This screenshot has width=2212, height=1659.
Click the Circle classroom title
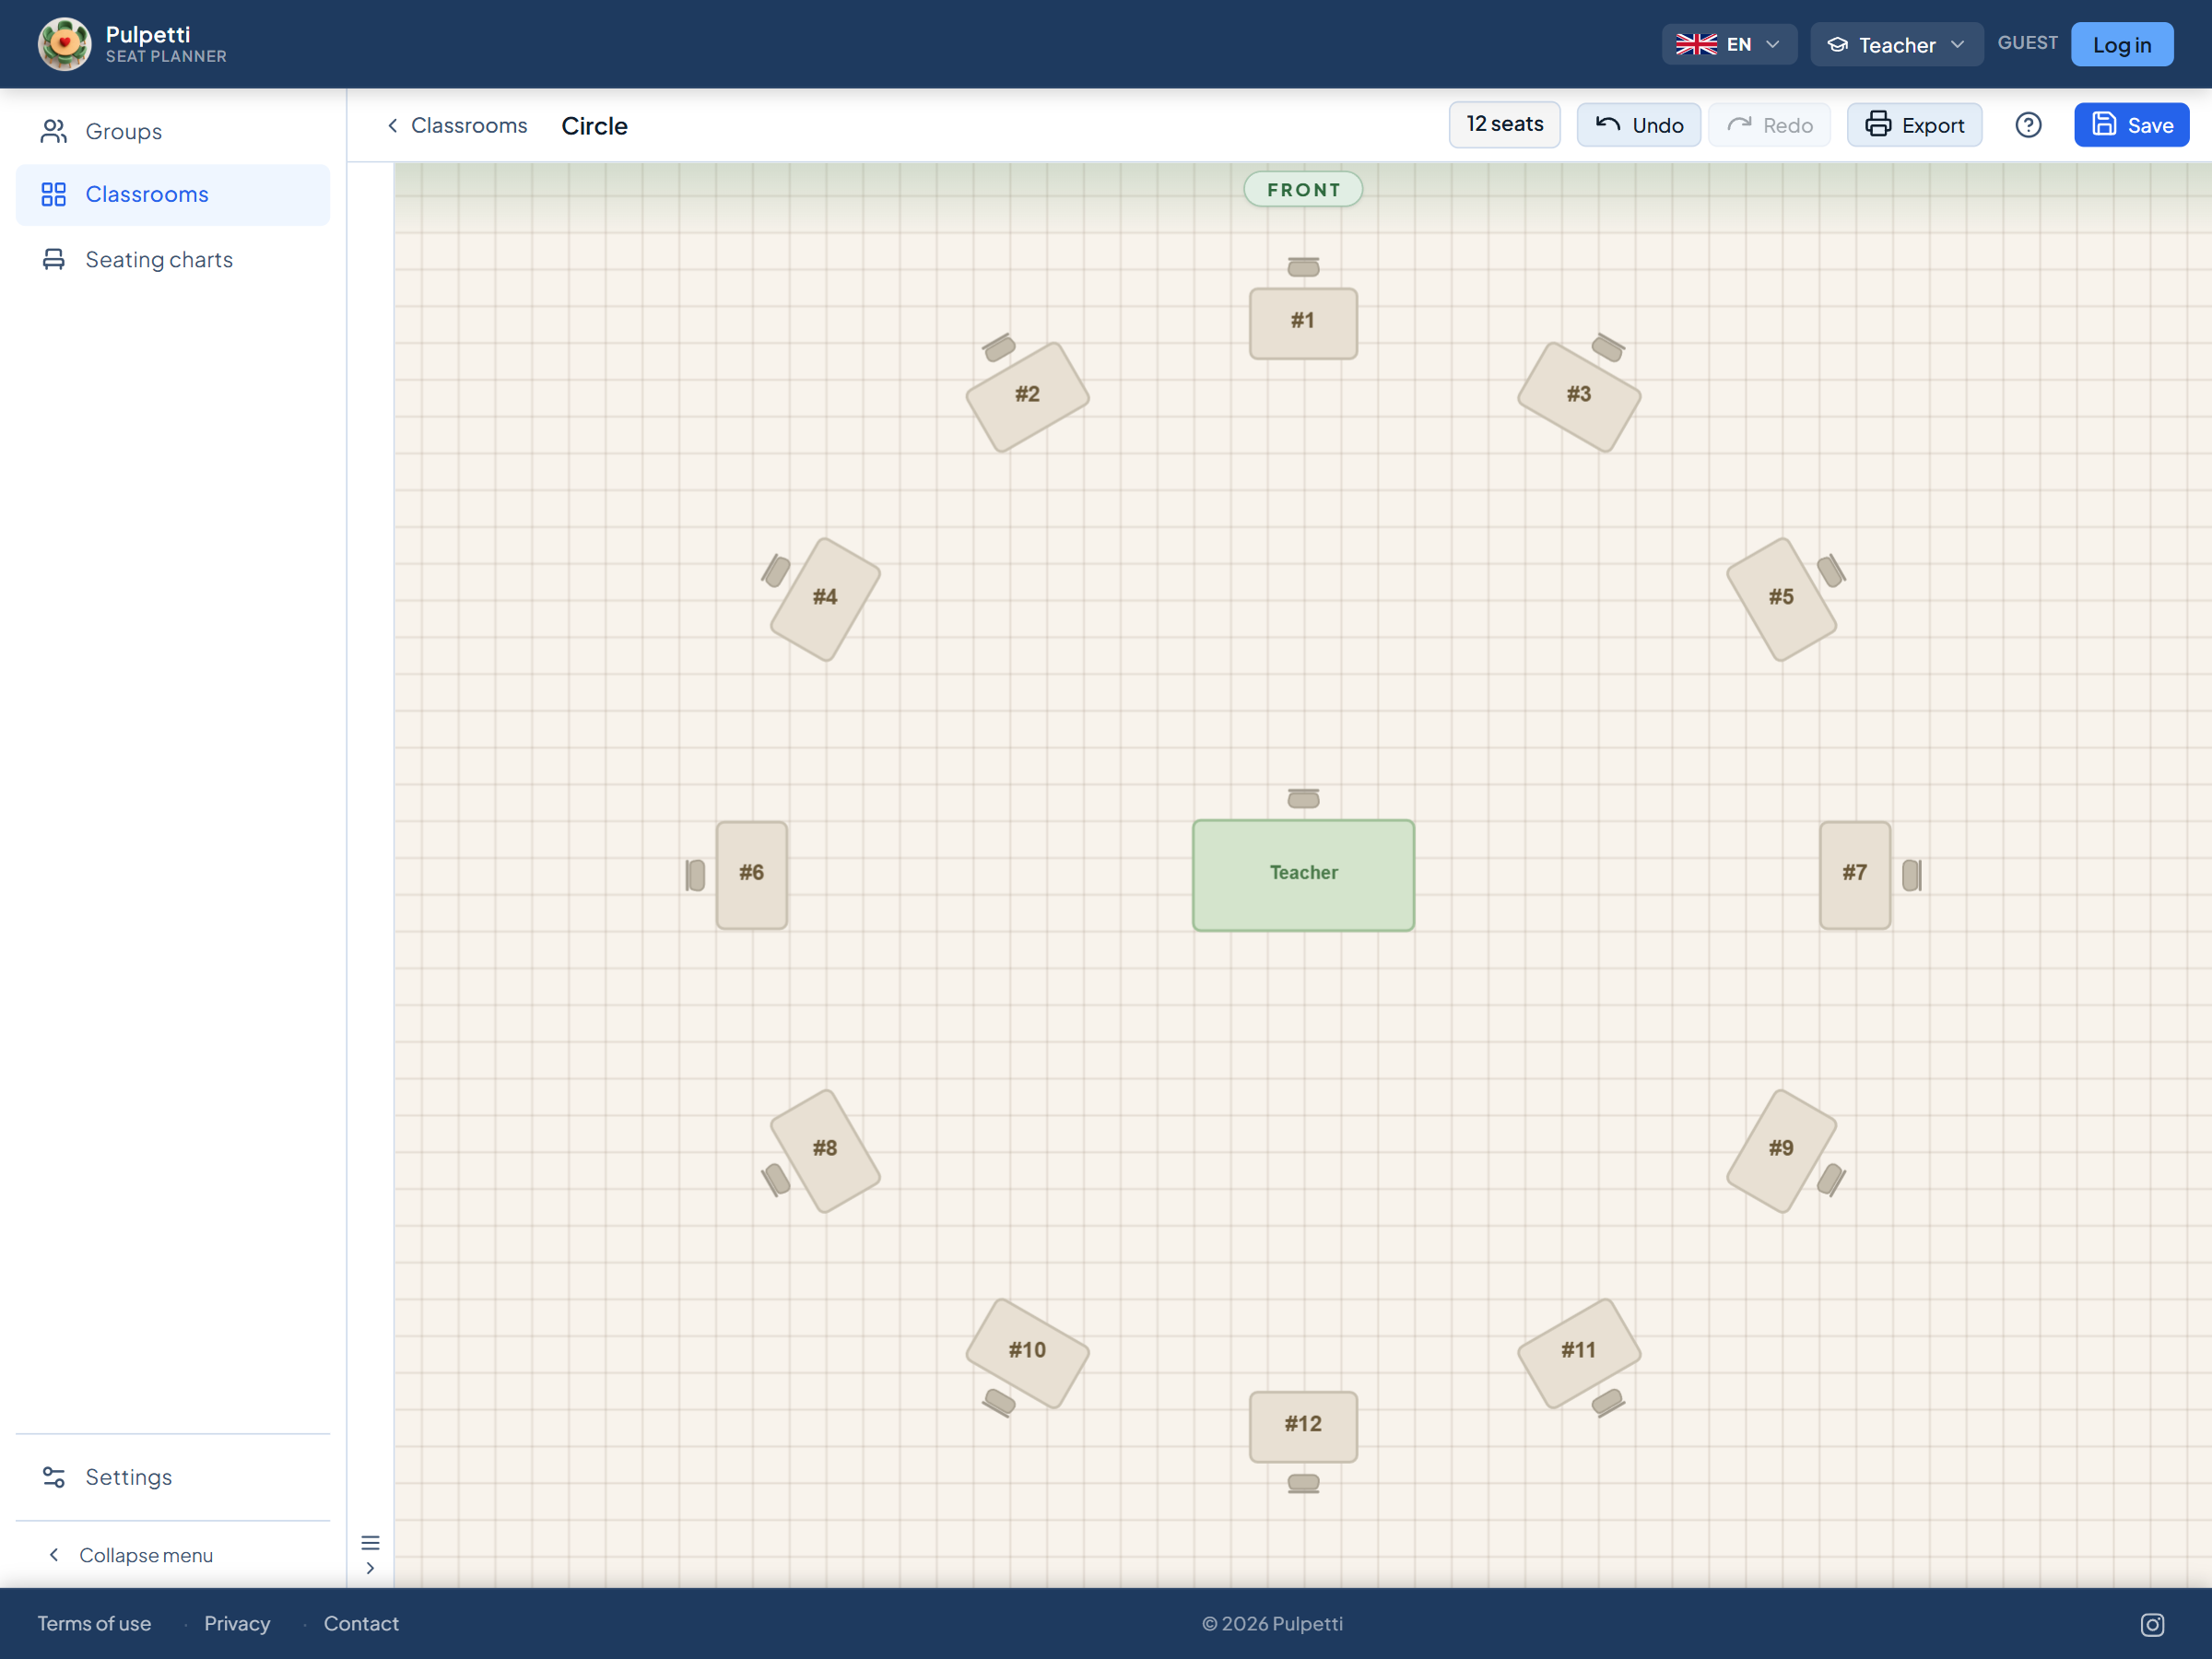coord(594,126)
